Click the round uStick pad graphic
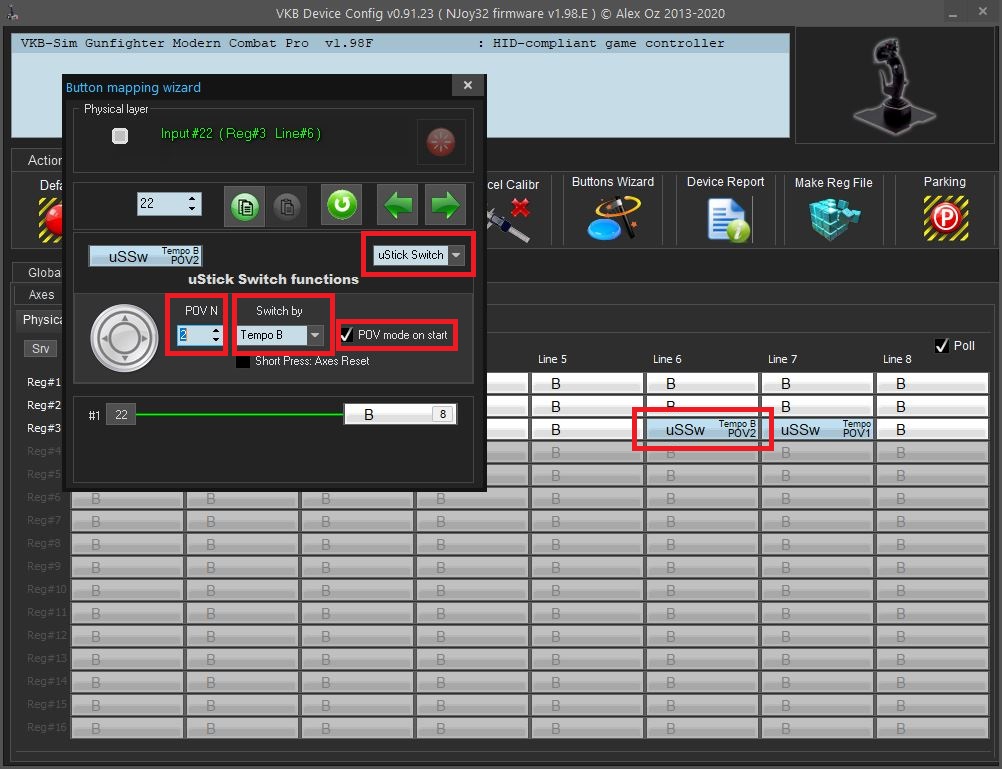Image resolution: width=1002 pixels, height=769 pixels. point(124,338)
